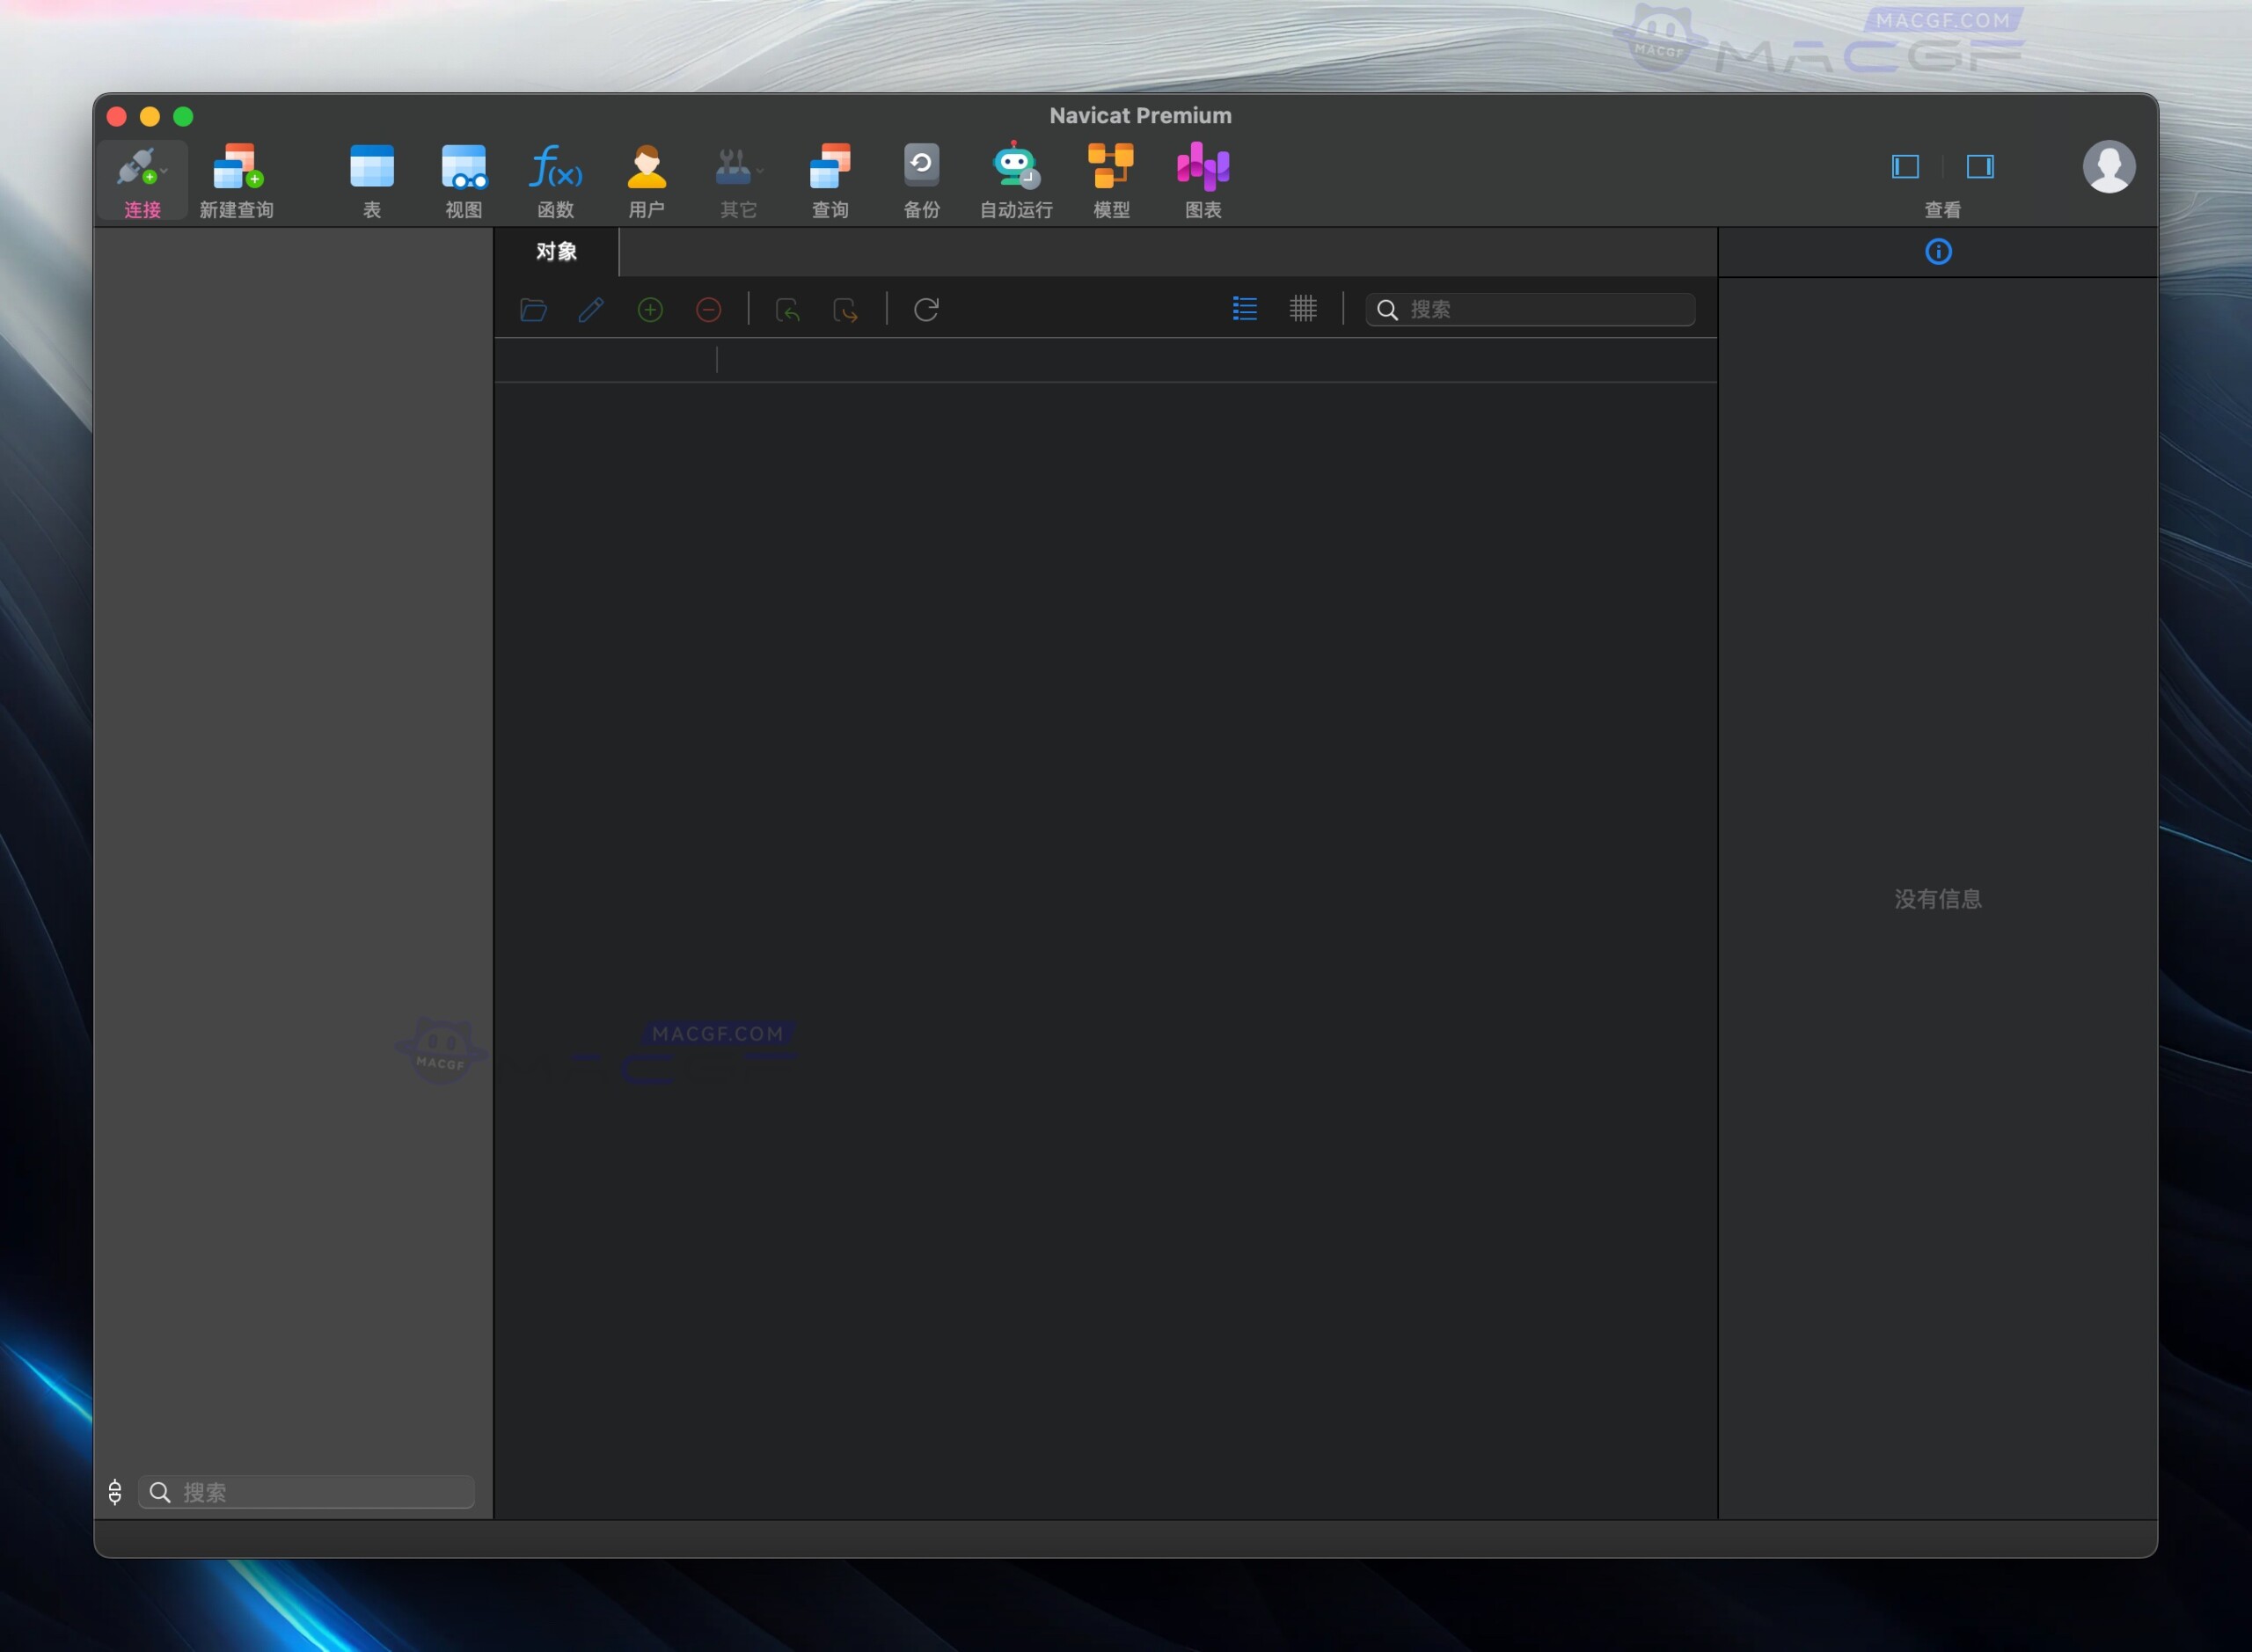The height and width of the screenshot is (1652, 2252).
Task: Click the refresh button in objects toolbar
Action: (x=926, y=310)
